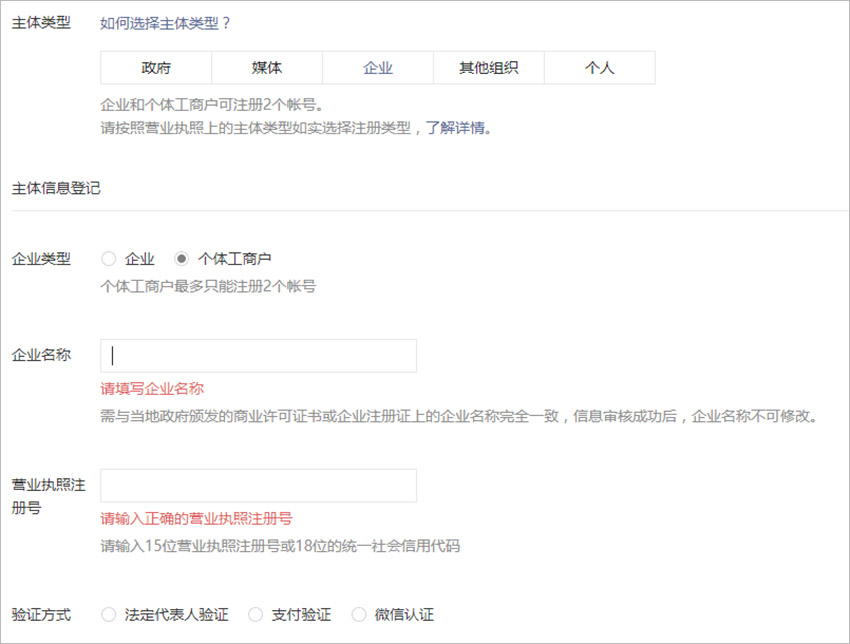
Task: Click the 营业执照注册号 input field
Action: pyautogui.click(x=258, y=485)
